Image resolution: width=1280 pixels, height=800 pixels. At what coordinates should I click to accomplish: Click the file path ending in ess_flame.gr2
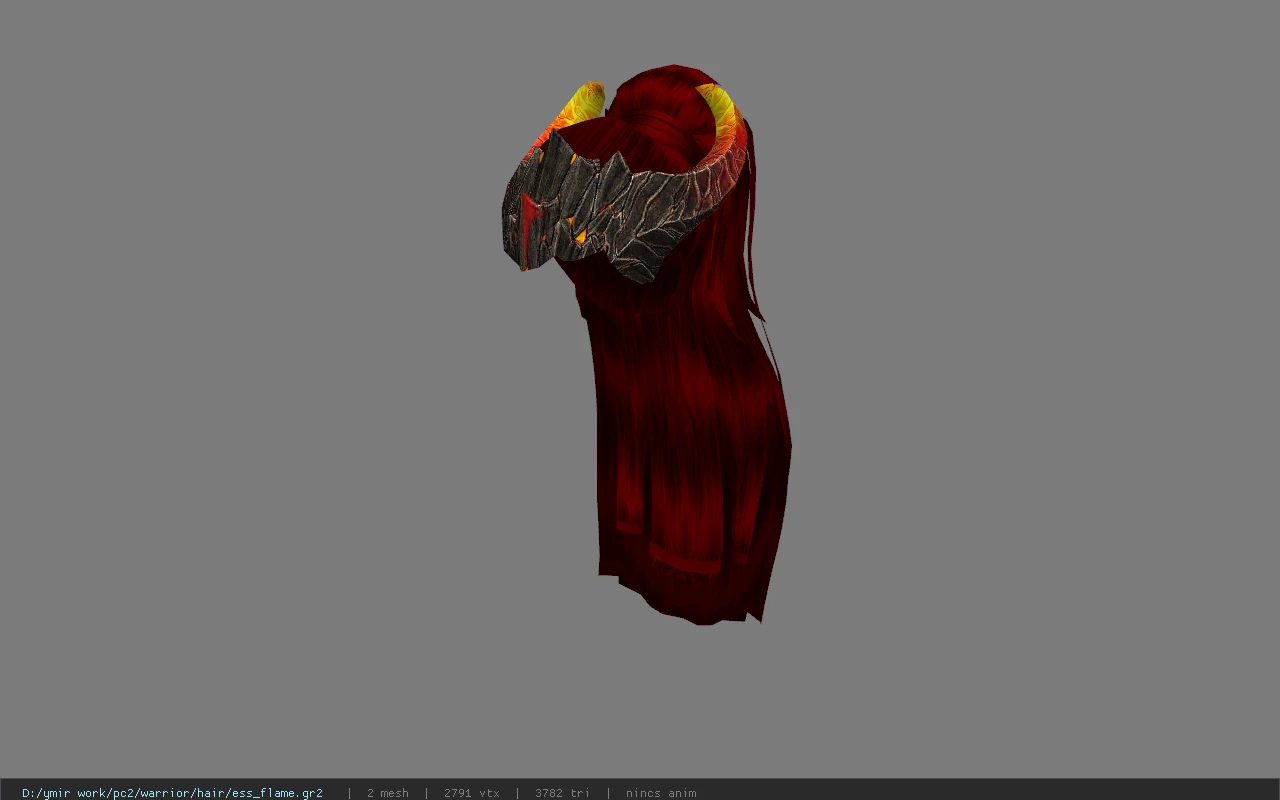pyautogui.click(x=172, y=793)
